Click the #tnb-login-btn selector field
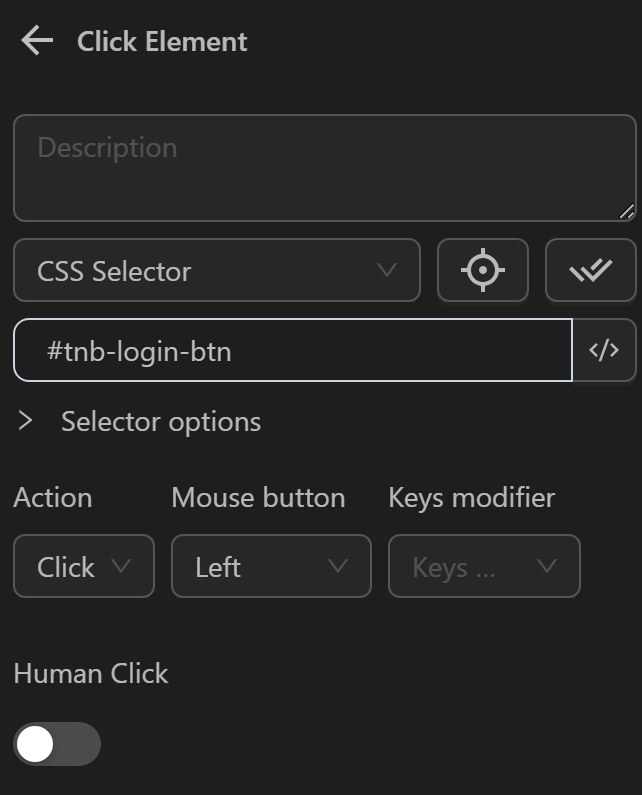The image size is (642, 795). (x=292, y=350)
